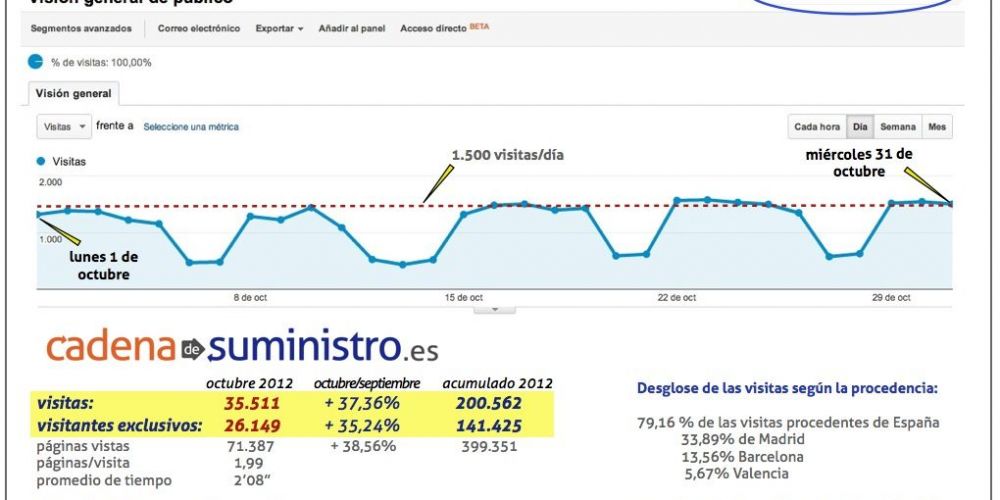Click the blue Visitas legend dot
The height and width of the screenshot is (500, 1000).
41,160
